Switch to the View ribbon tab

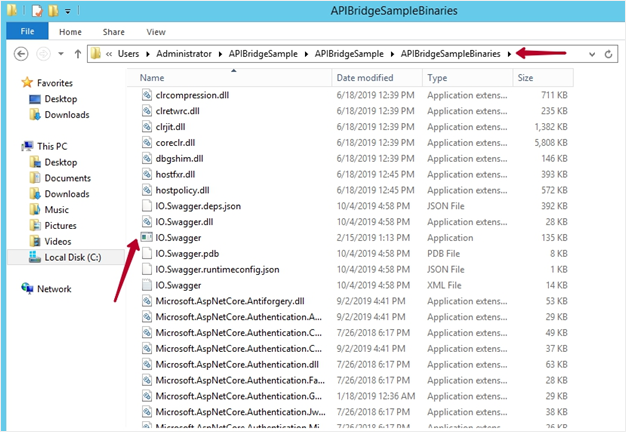(155, 31)
